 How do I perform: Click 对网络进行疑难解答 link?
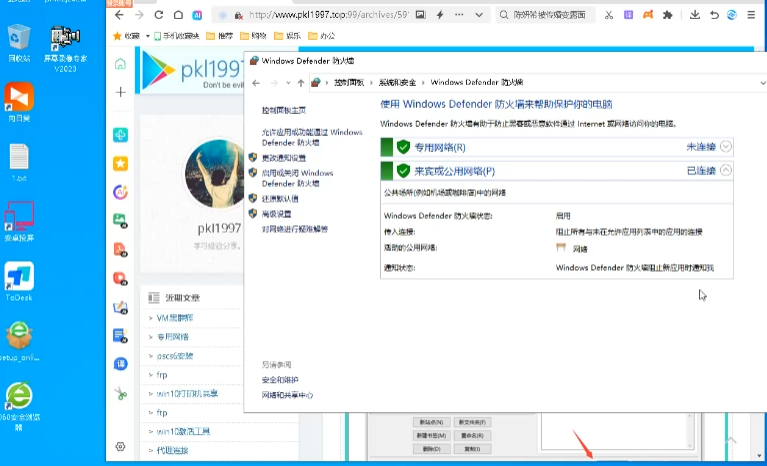coord(294,229)
